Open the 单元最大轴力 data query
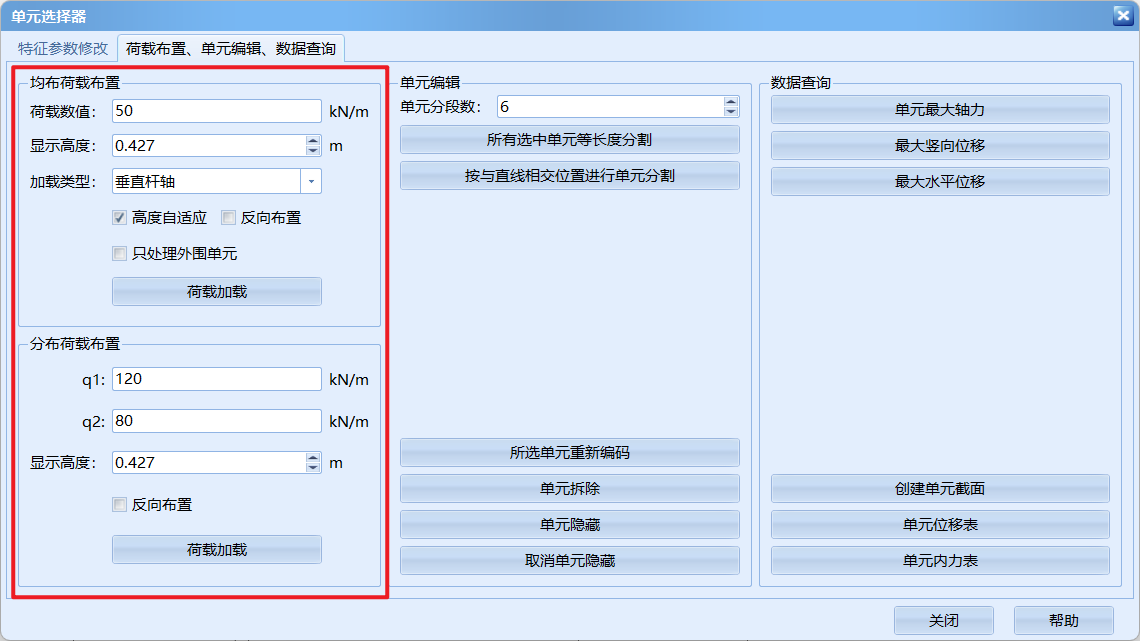Viewport: 1140px width, 641px height. [939, 110]
